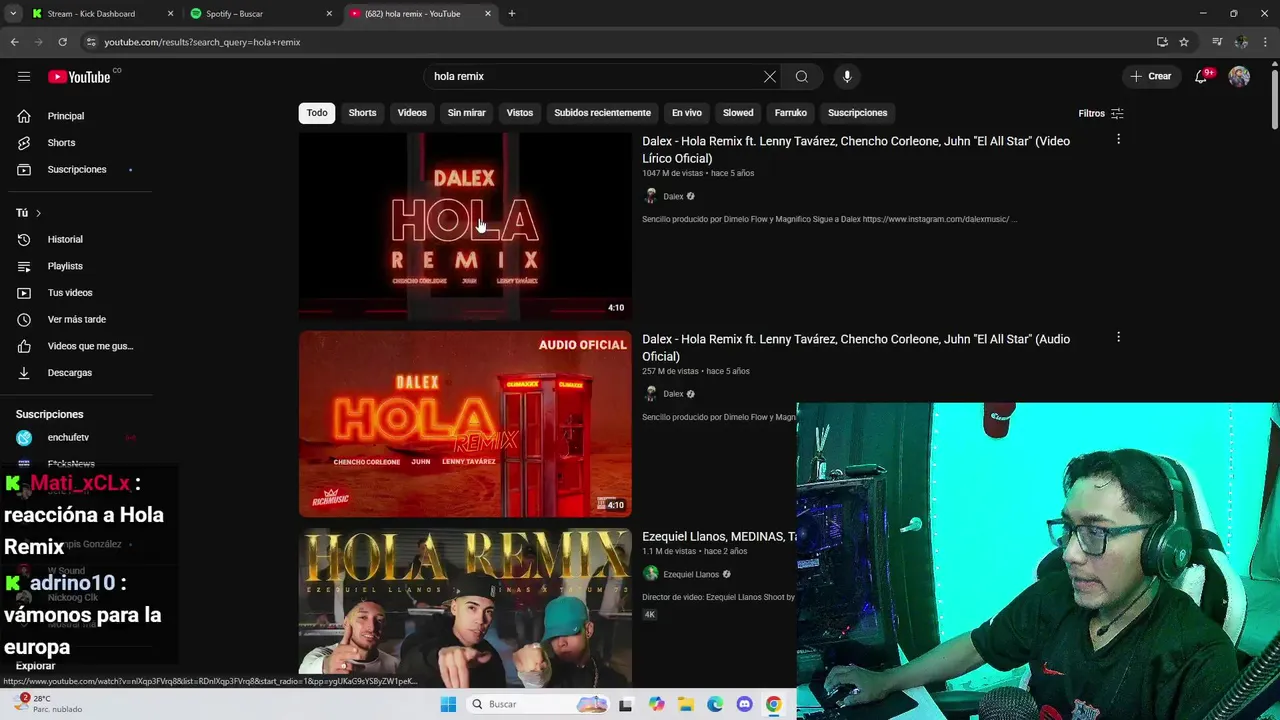
Task: Select the Suscripciones filter chip
Action: pyautogui.click(x=857, y=113)
